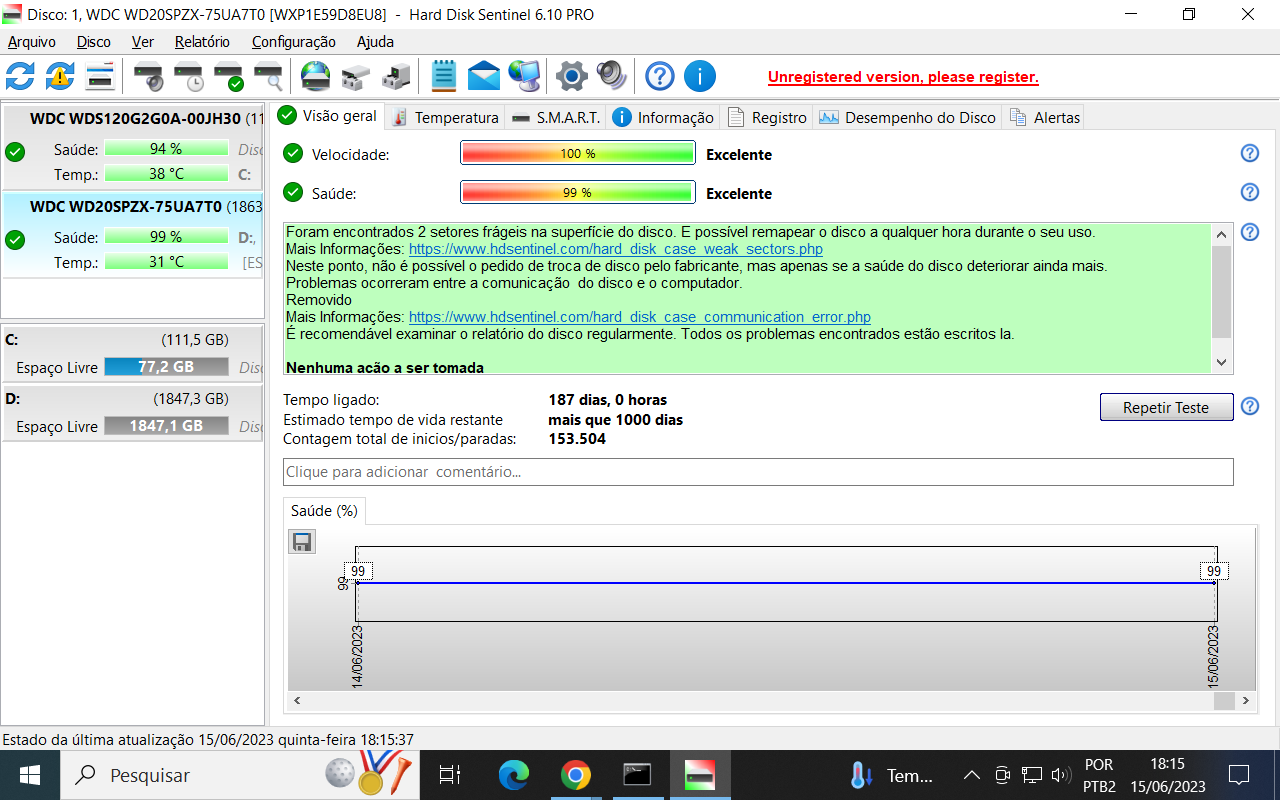
Task: Click the disk list panel toolbar icon
Action: point(100,75)
